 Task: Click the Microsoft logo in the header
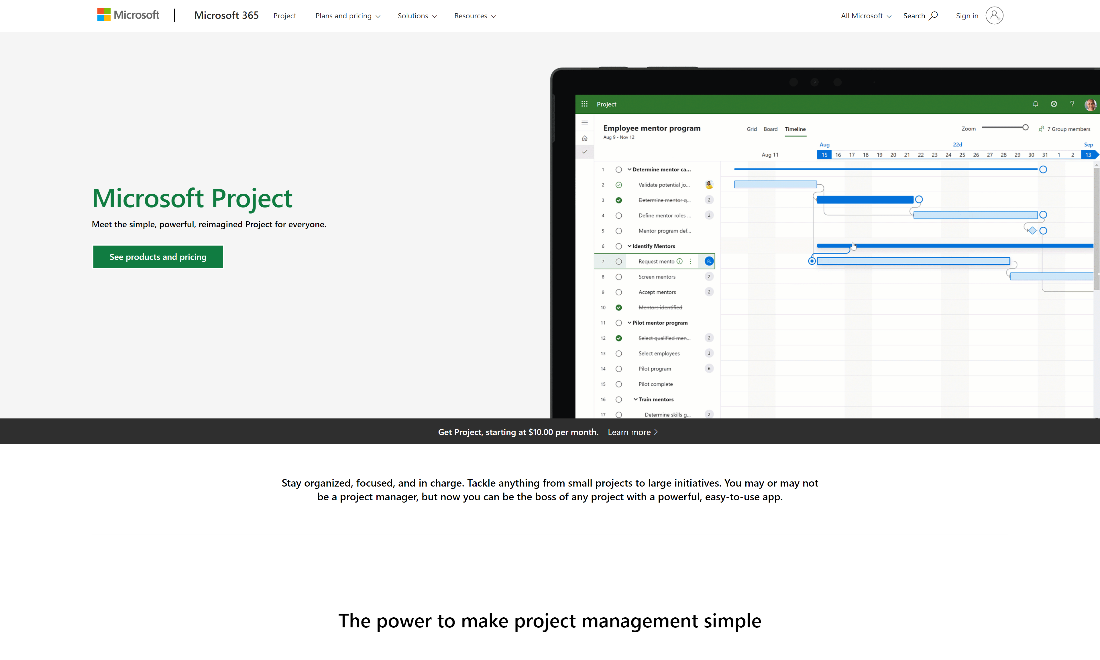tap(128, 15)
